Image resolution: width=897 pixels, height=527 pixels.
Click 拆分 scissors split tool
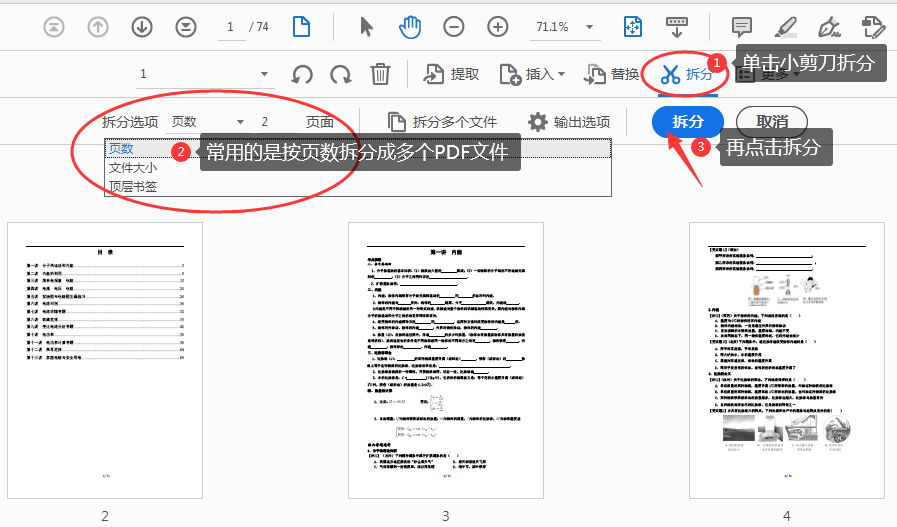point(686,74)
